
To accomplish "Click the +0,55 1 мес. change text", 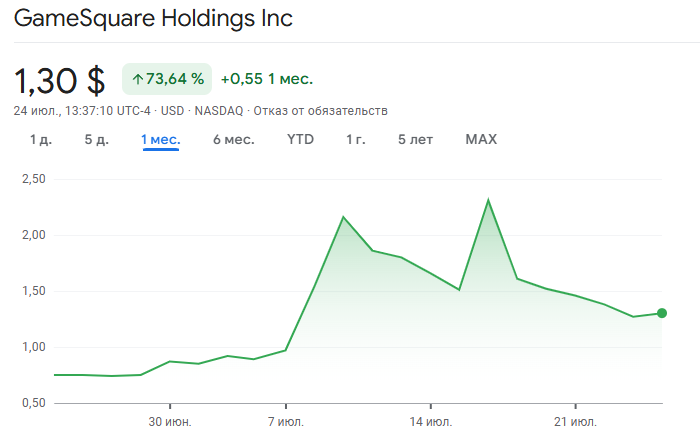I will [267, 79].
